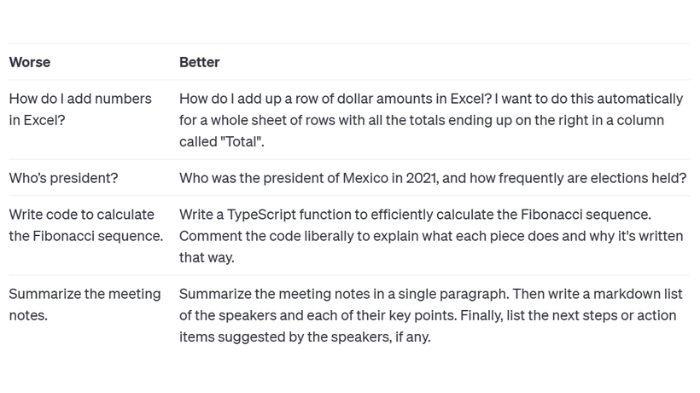700x393 pixels.
Task: Click the 'the Fibonacci sequence.' line in Worse column
Action: coord(86,236)
